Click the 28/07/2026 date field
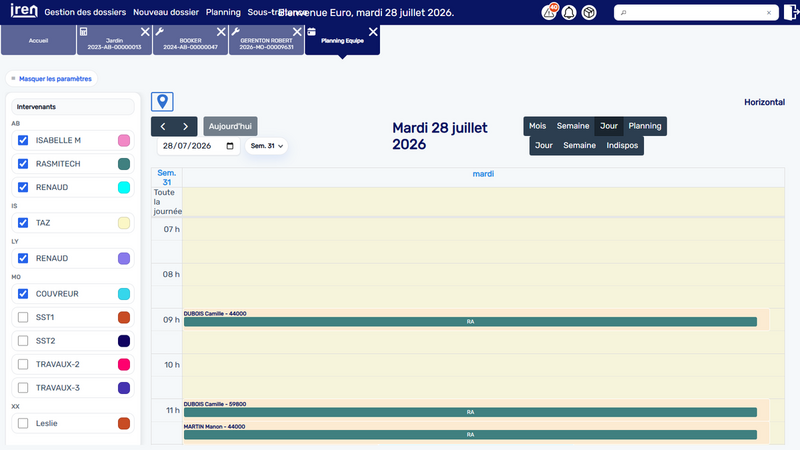This screenshot has width=800, height=450. [x=198, y=146]
